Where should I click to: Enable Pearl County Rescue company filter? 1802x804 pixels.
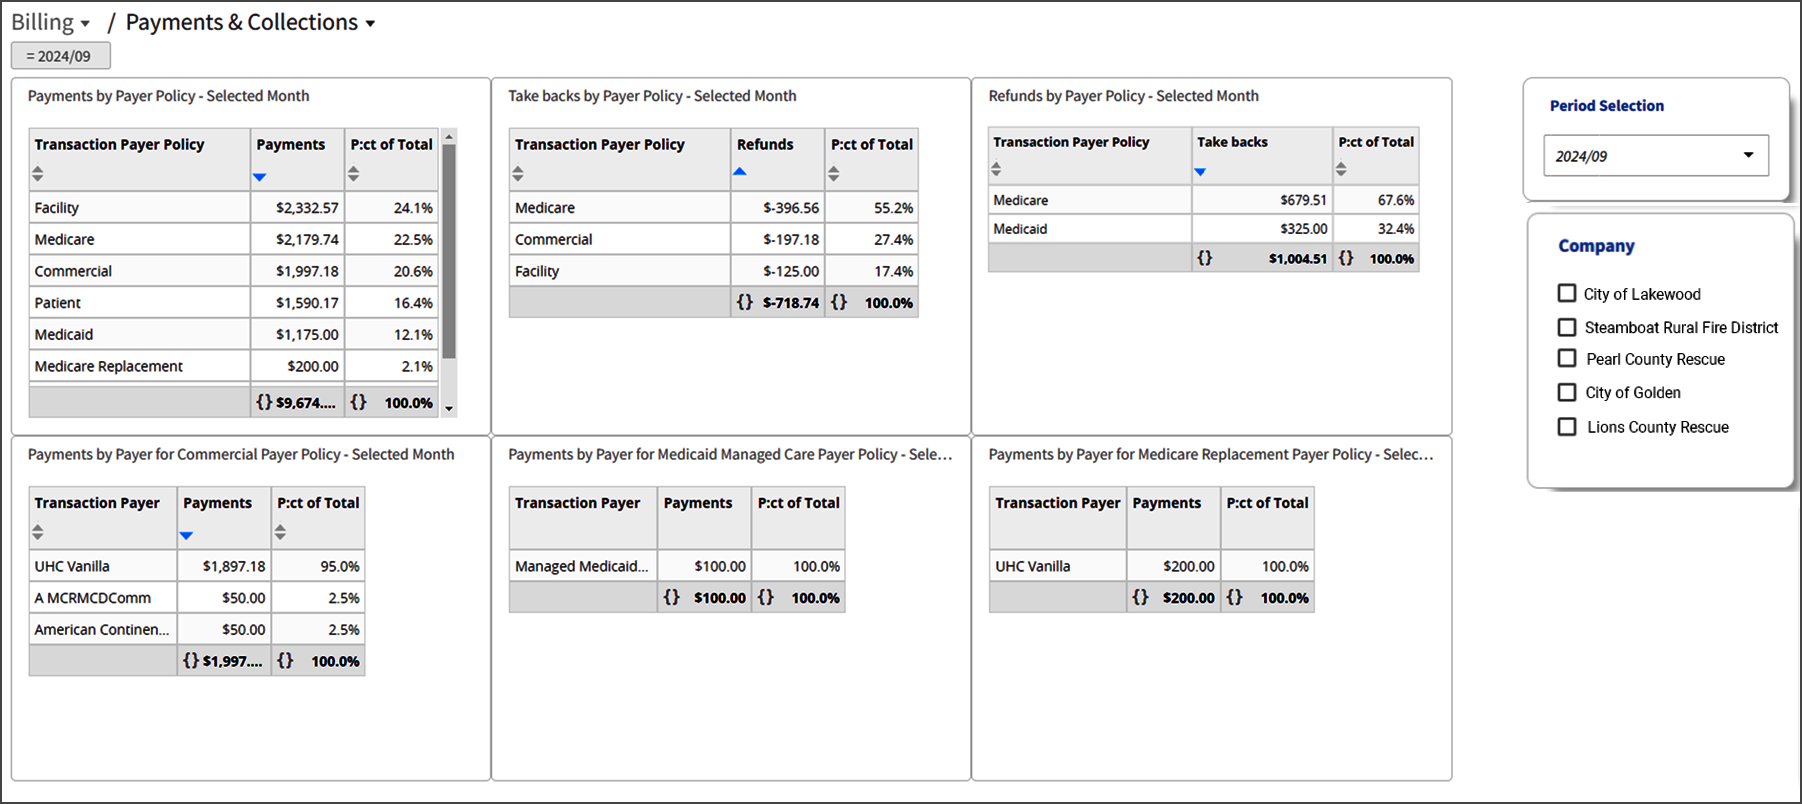(x=1567, y=358)
